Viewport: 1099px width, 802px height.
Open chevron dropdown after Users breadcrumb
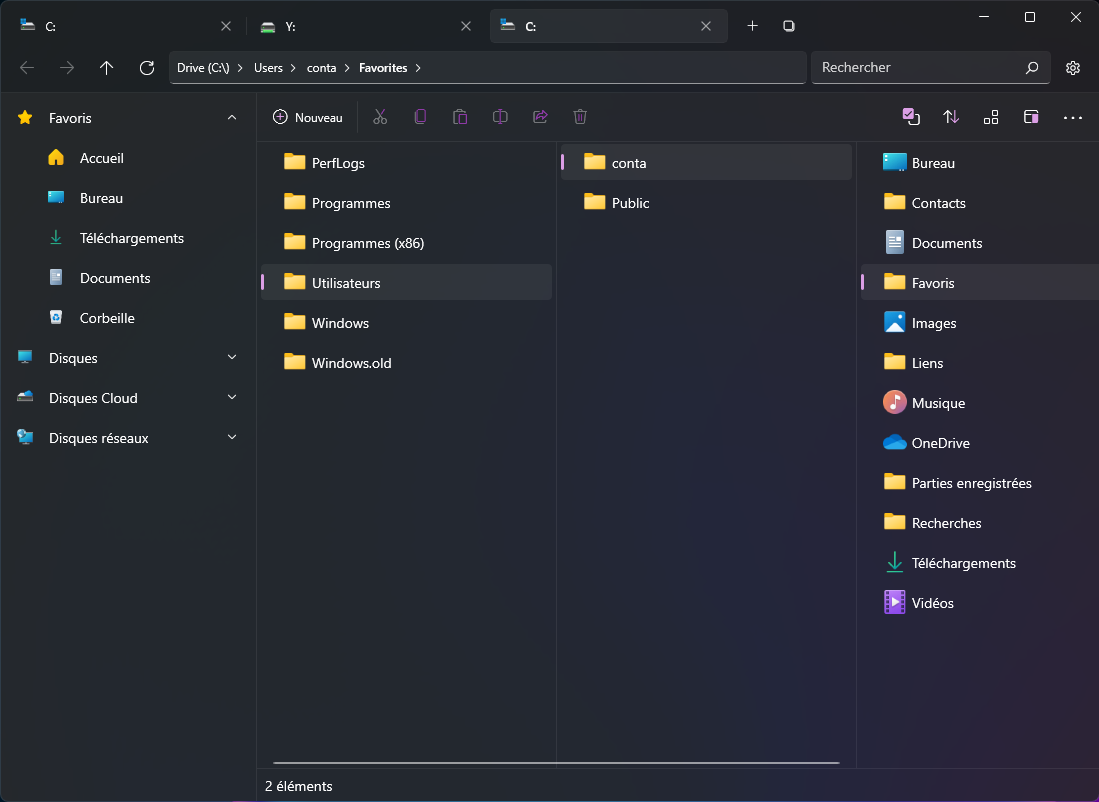[294, 68]
